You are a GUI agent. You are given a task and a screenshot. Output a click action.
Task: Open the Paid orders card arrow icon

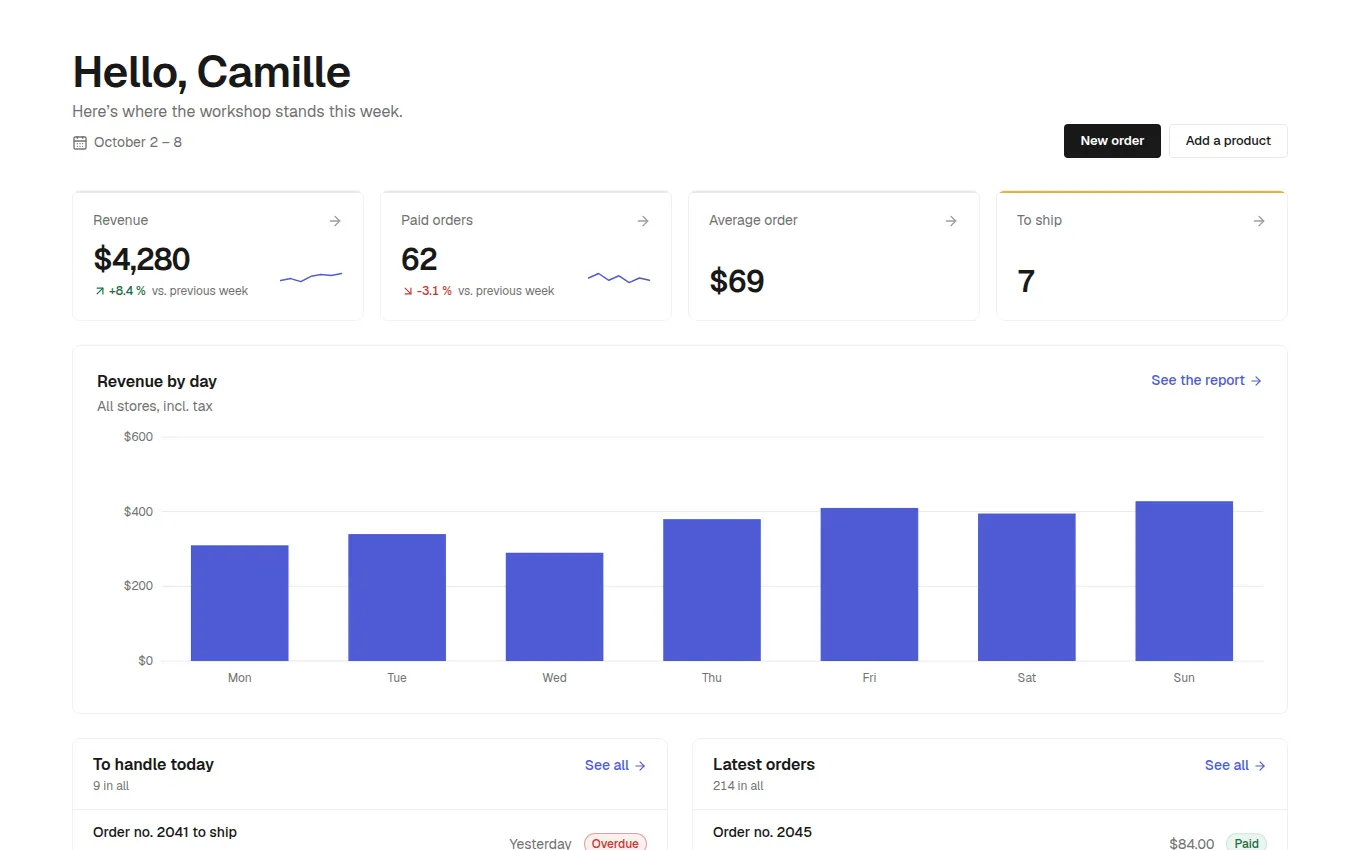643,221
